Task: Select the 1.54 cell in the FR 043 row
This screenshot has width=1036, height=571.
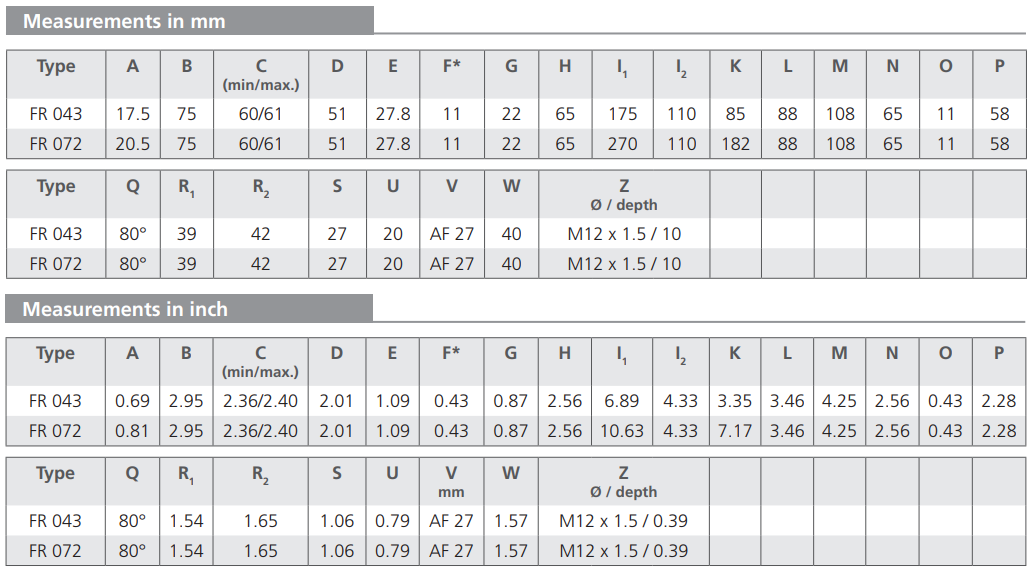Action: pos(187,521)
